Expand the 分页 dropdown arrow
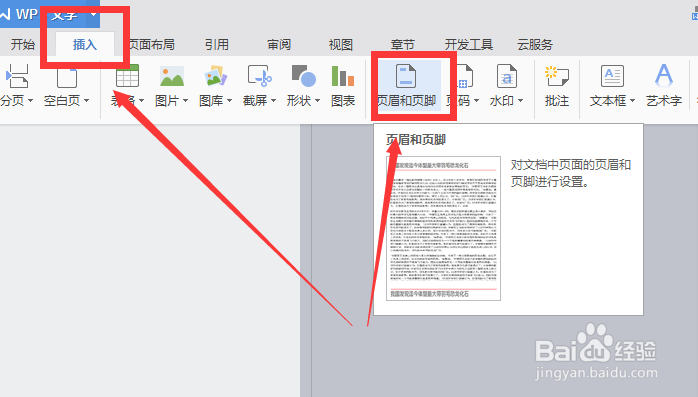Viewport: 698px width, 397px height. pyautogui.click(x=30, y=101)
